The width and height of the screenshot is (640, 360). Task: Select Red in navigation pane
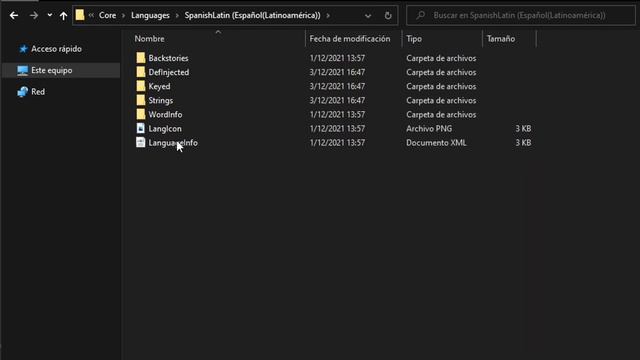coord(38,92)
